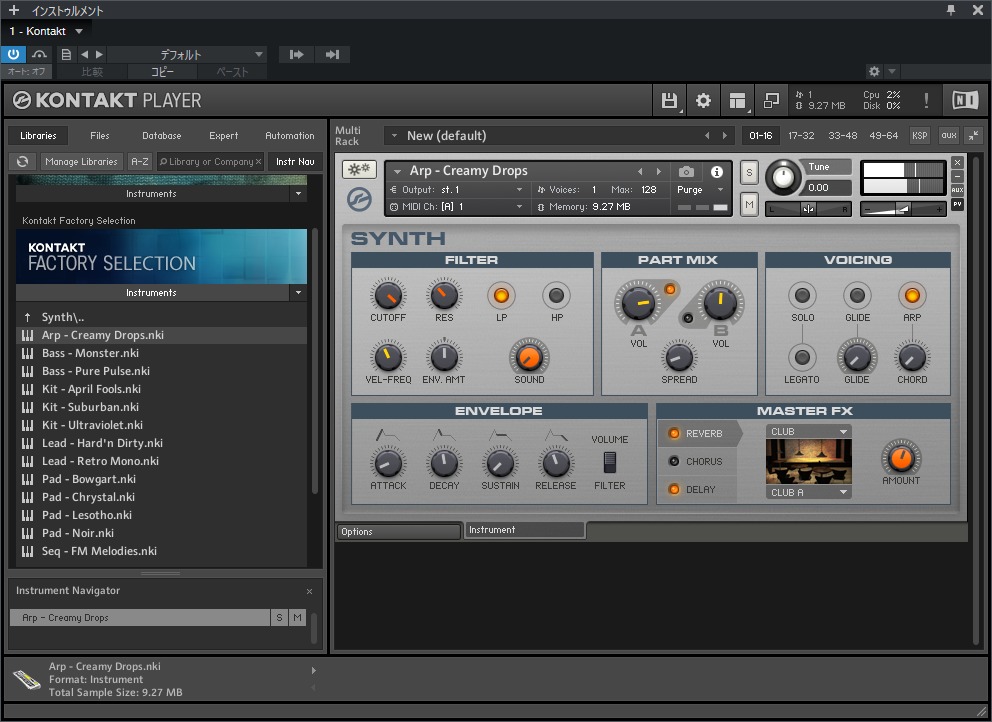Click the instrument volume slider
992x722 pixels.
tap(903, 209)
